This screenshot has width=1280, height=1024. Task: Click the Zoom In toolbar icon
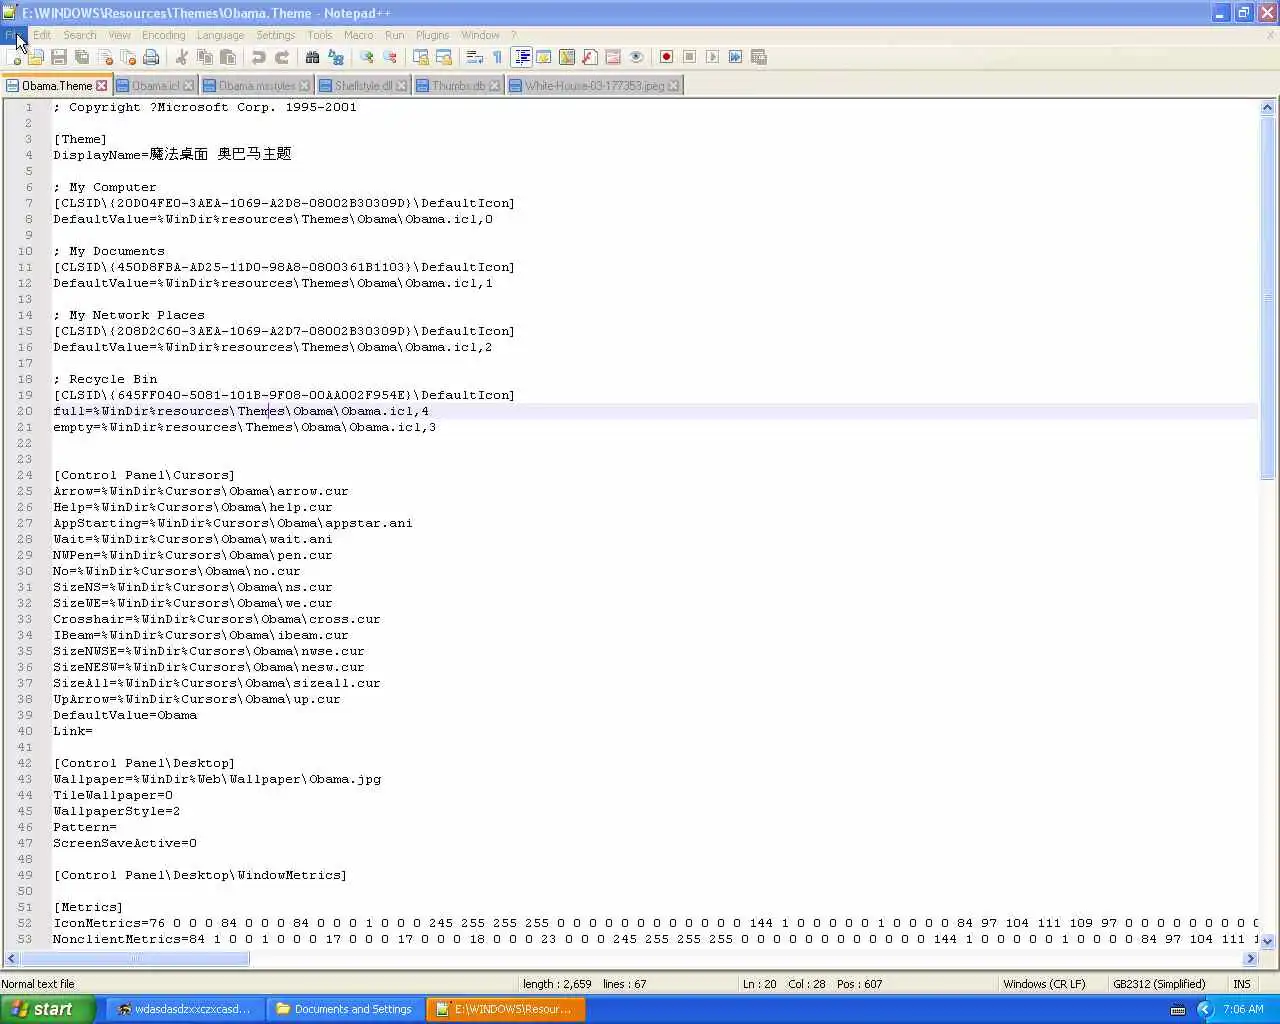[x=367, y=57]
